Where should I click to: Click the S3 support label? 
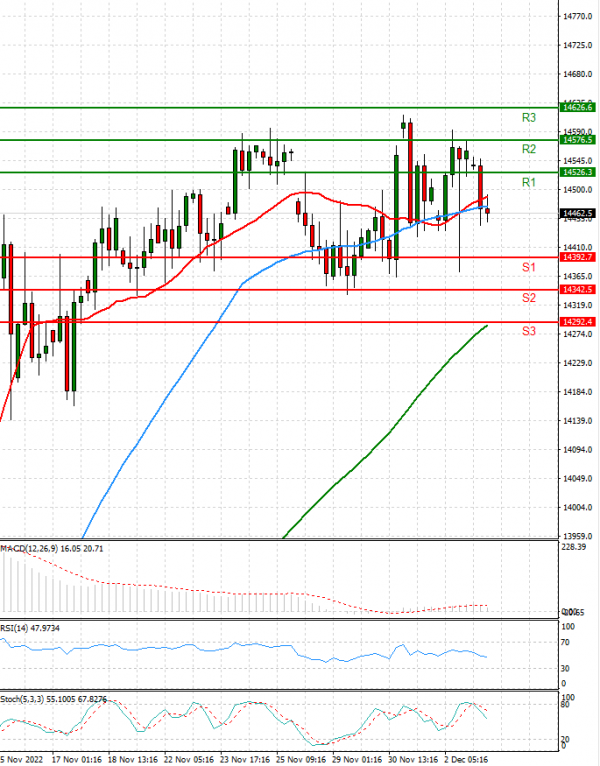point(529,331)
